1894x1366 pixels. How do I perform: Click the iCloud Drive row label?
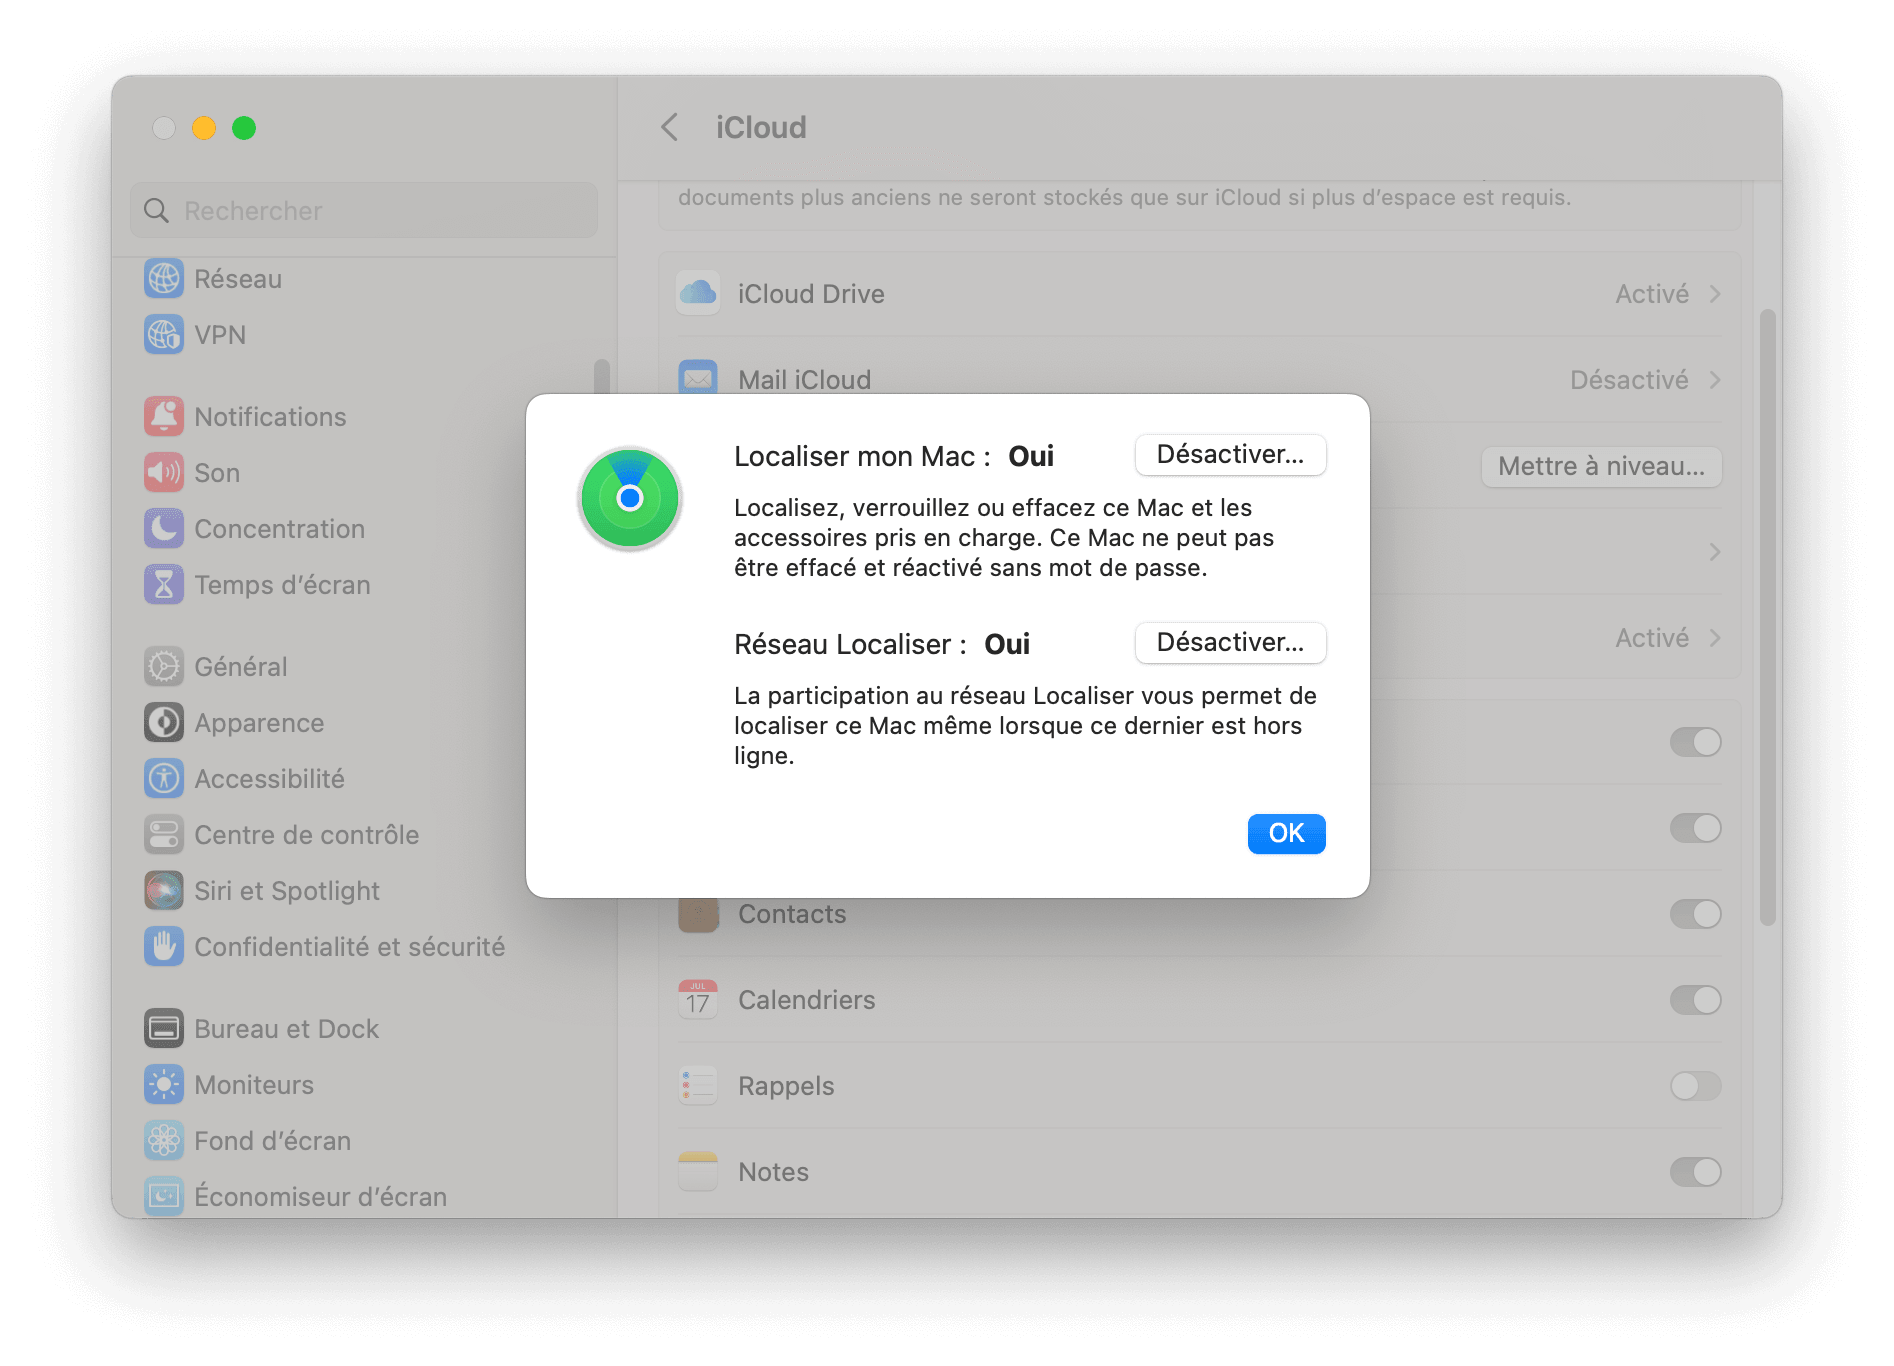(x=811, y=294)
